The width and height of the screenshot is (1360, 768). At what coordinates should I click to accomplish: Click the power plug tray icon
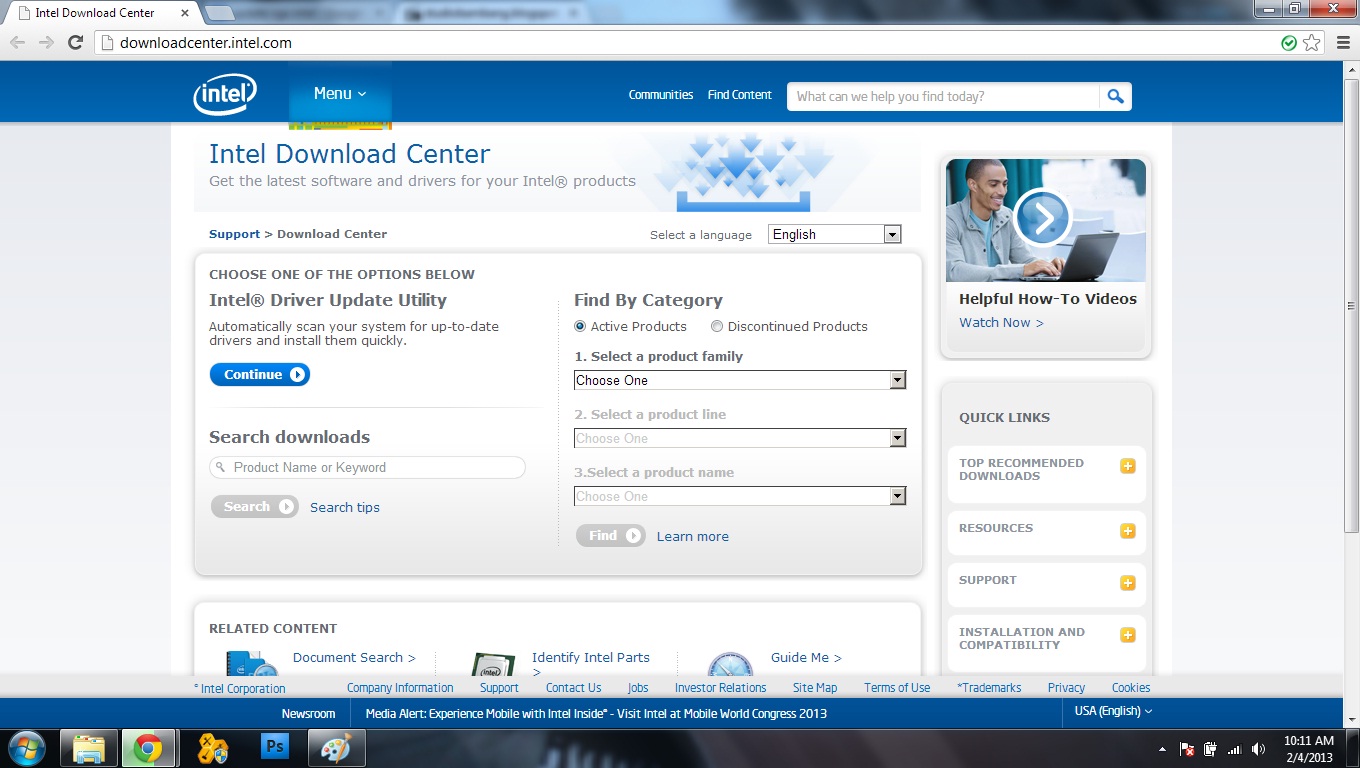click(1211, 749)
